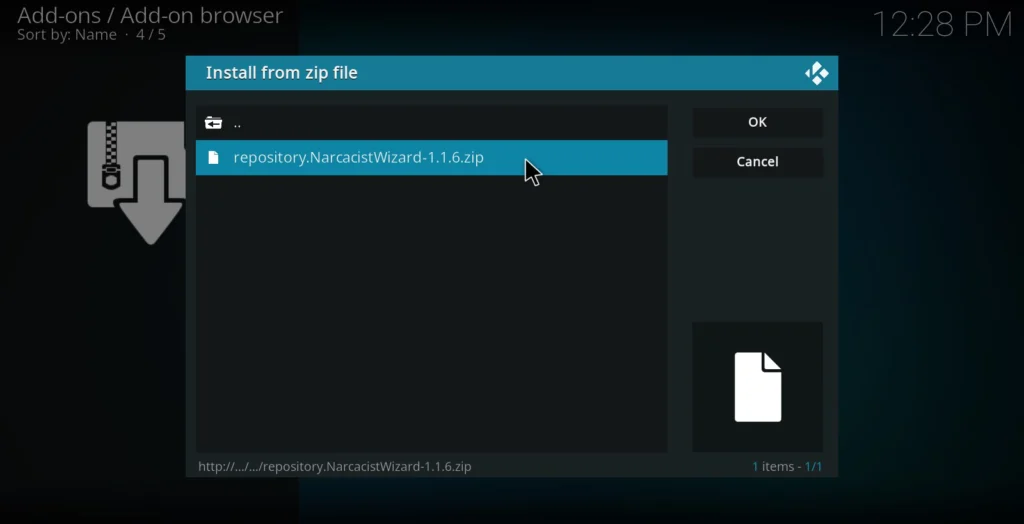Viewport: 1024px width, 524px height.
Task: Click the '4 / 5' position indicator
Action: (151, 35)
